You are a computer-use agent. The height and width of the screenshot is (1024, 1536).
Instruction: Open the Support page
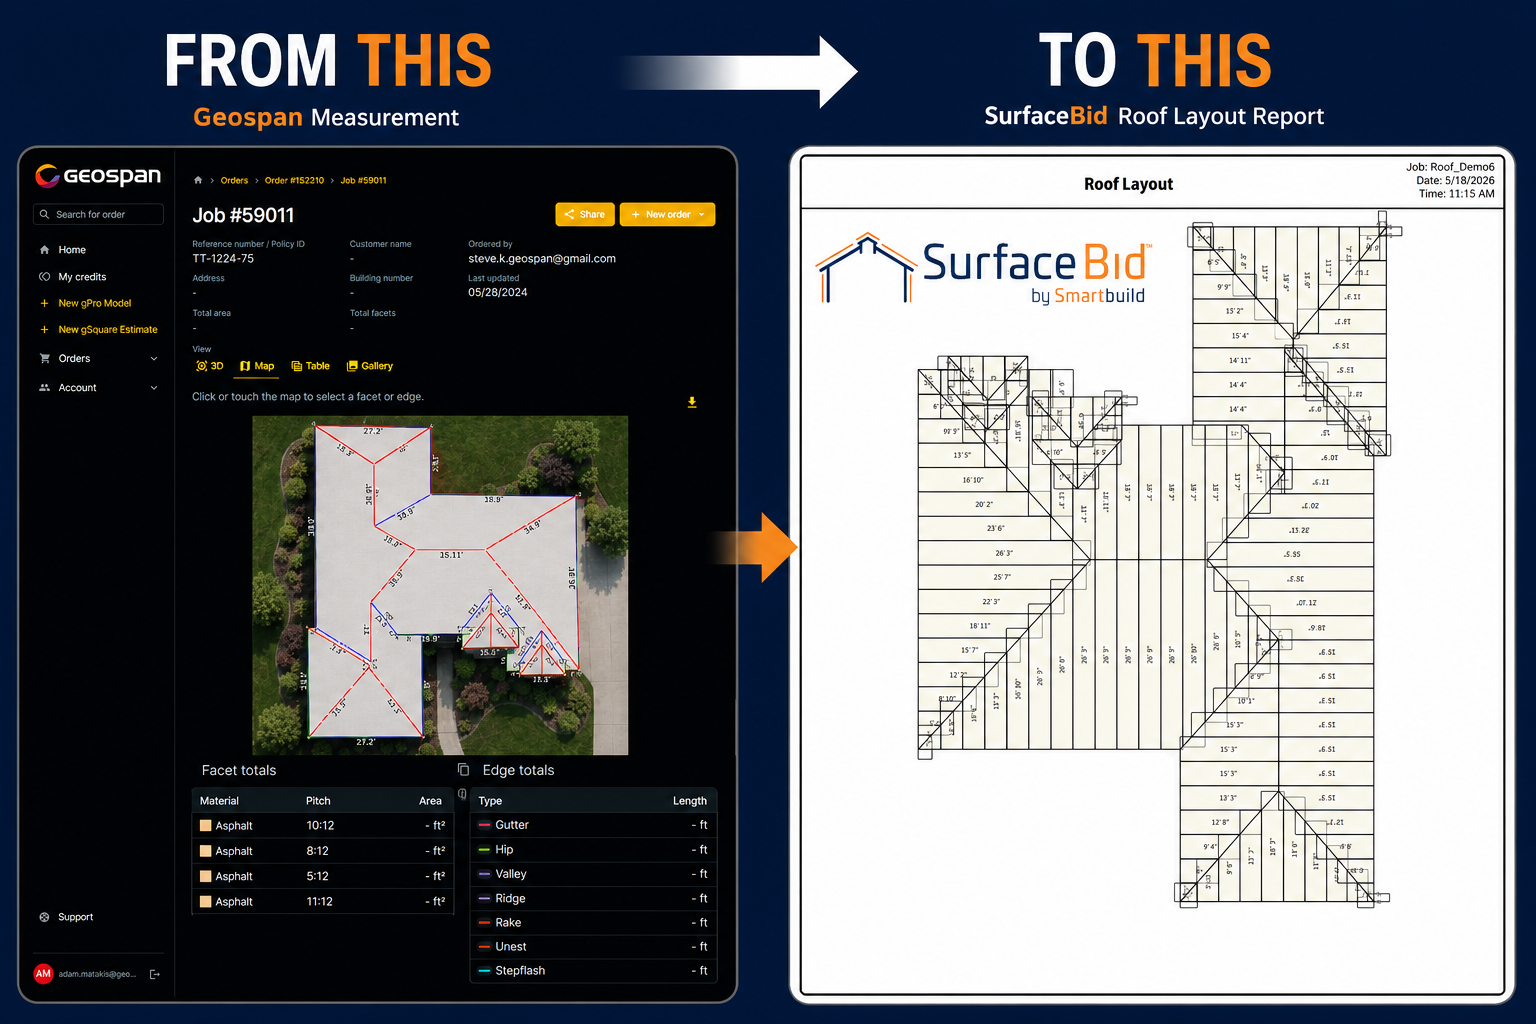click(x=75, y=917)
